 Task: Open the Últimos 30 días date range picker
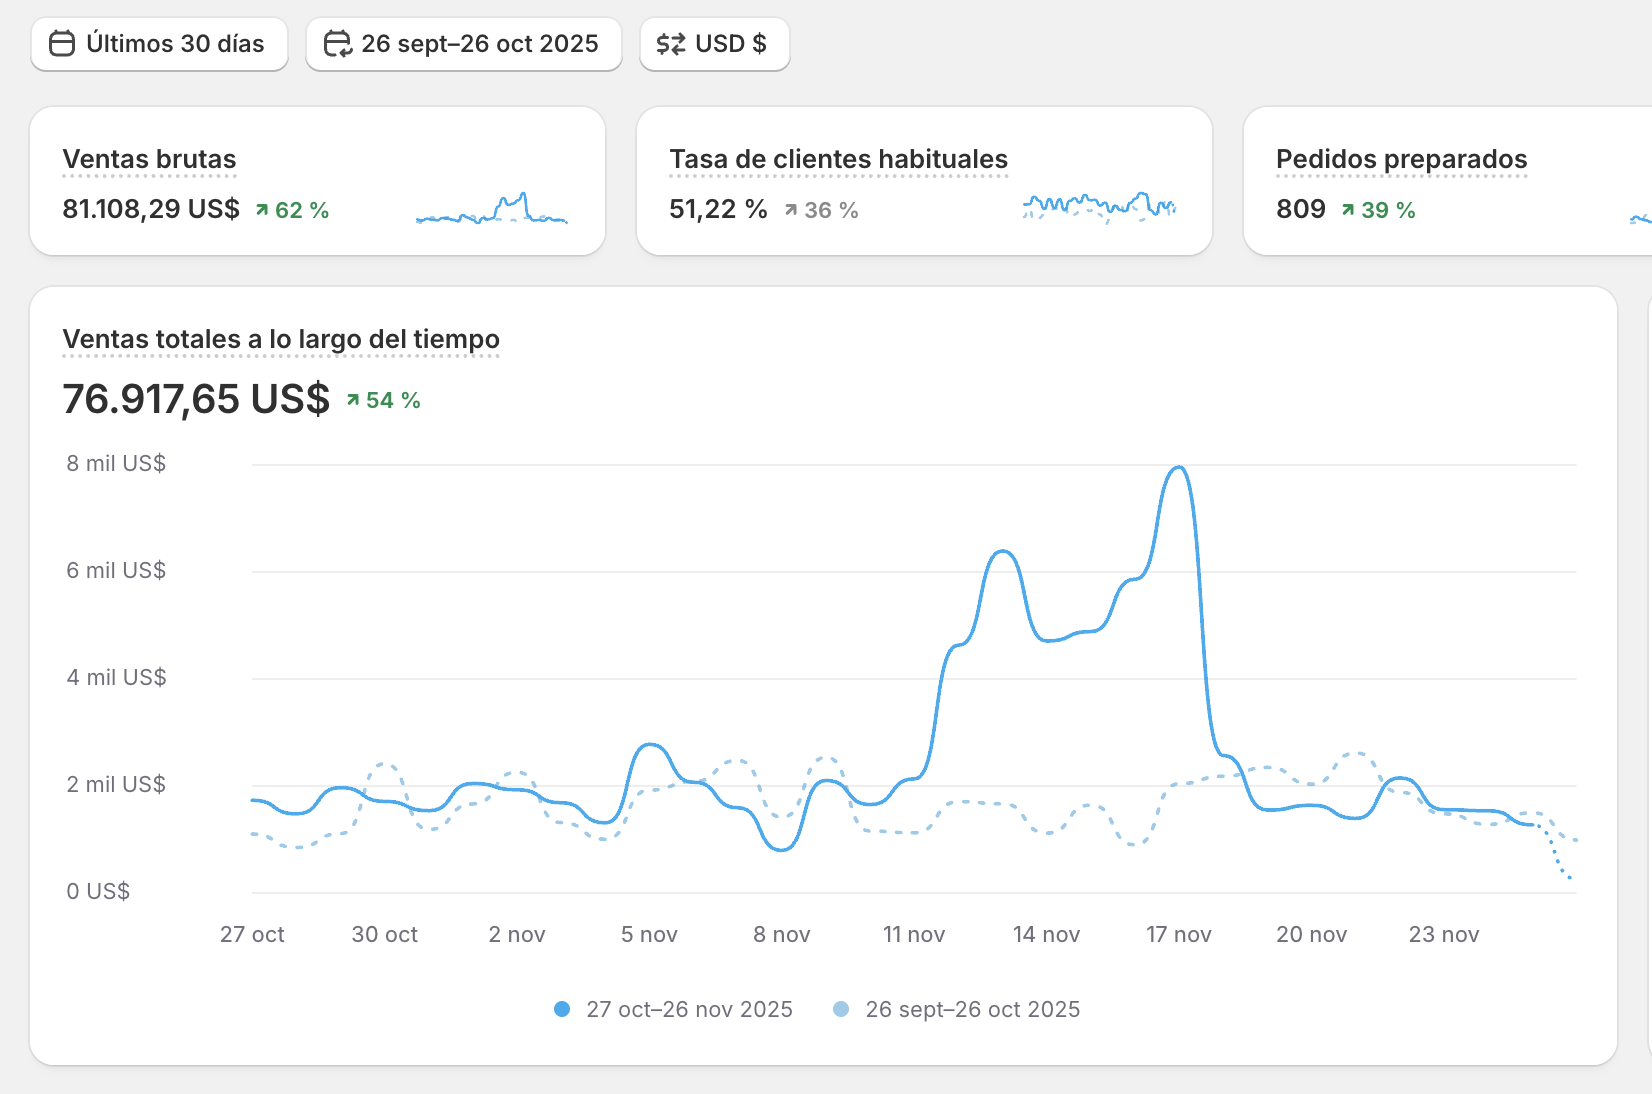tap(159, 44)
